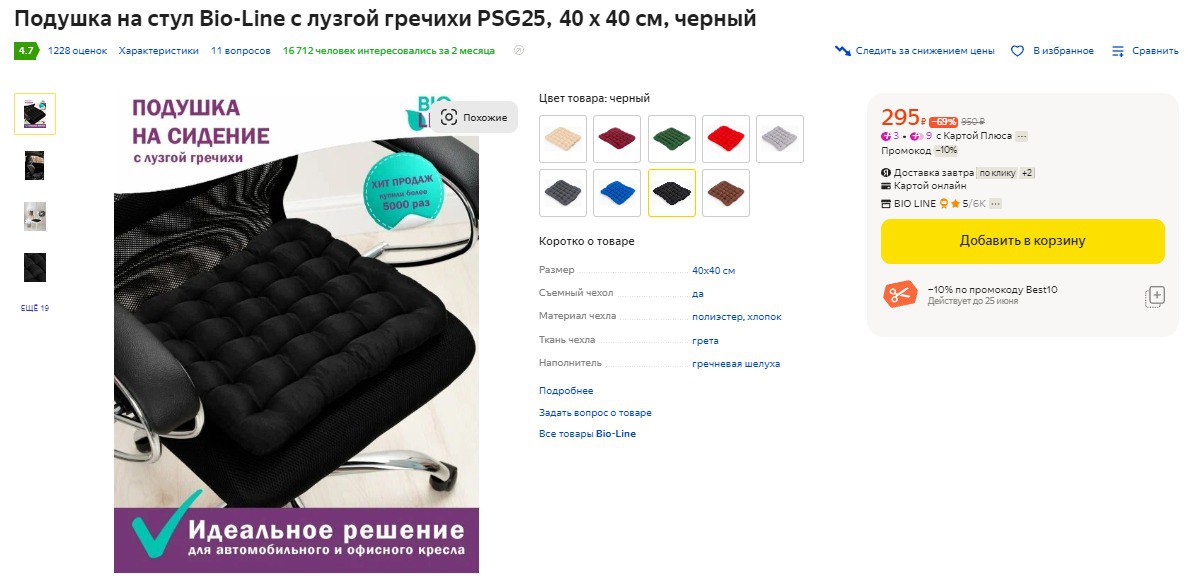The height and width of the screenshot is (580, 1188).
Task: Open Все товары Bio-Line link
Action: [587, 434]
